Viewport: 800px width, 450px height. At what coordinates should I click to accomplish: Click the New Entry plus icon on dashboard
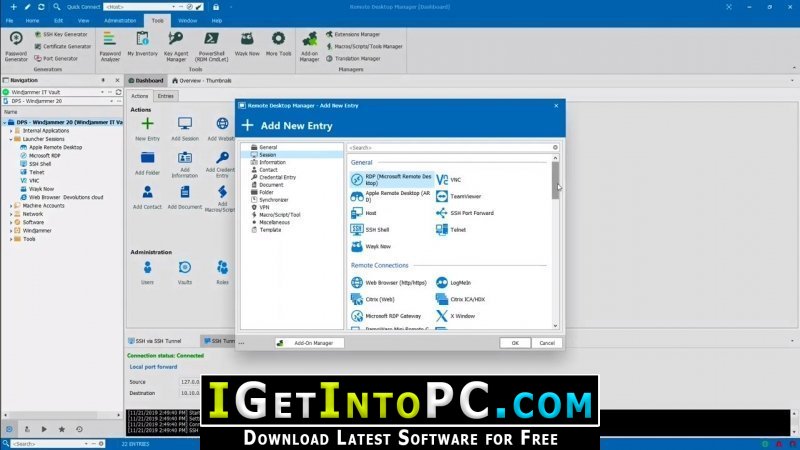click(x=147, y=124)
